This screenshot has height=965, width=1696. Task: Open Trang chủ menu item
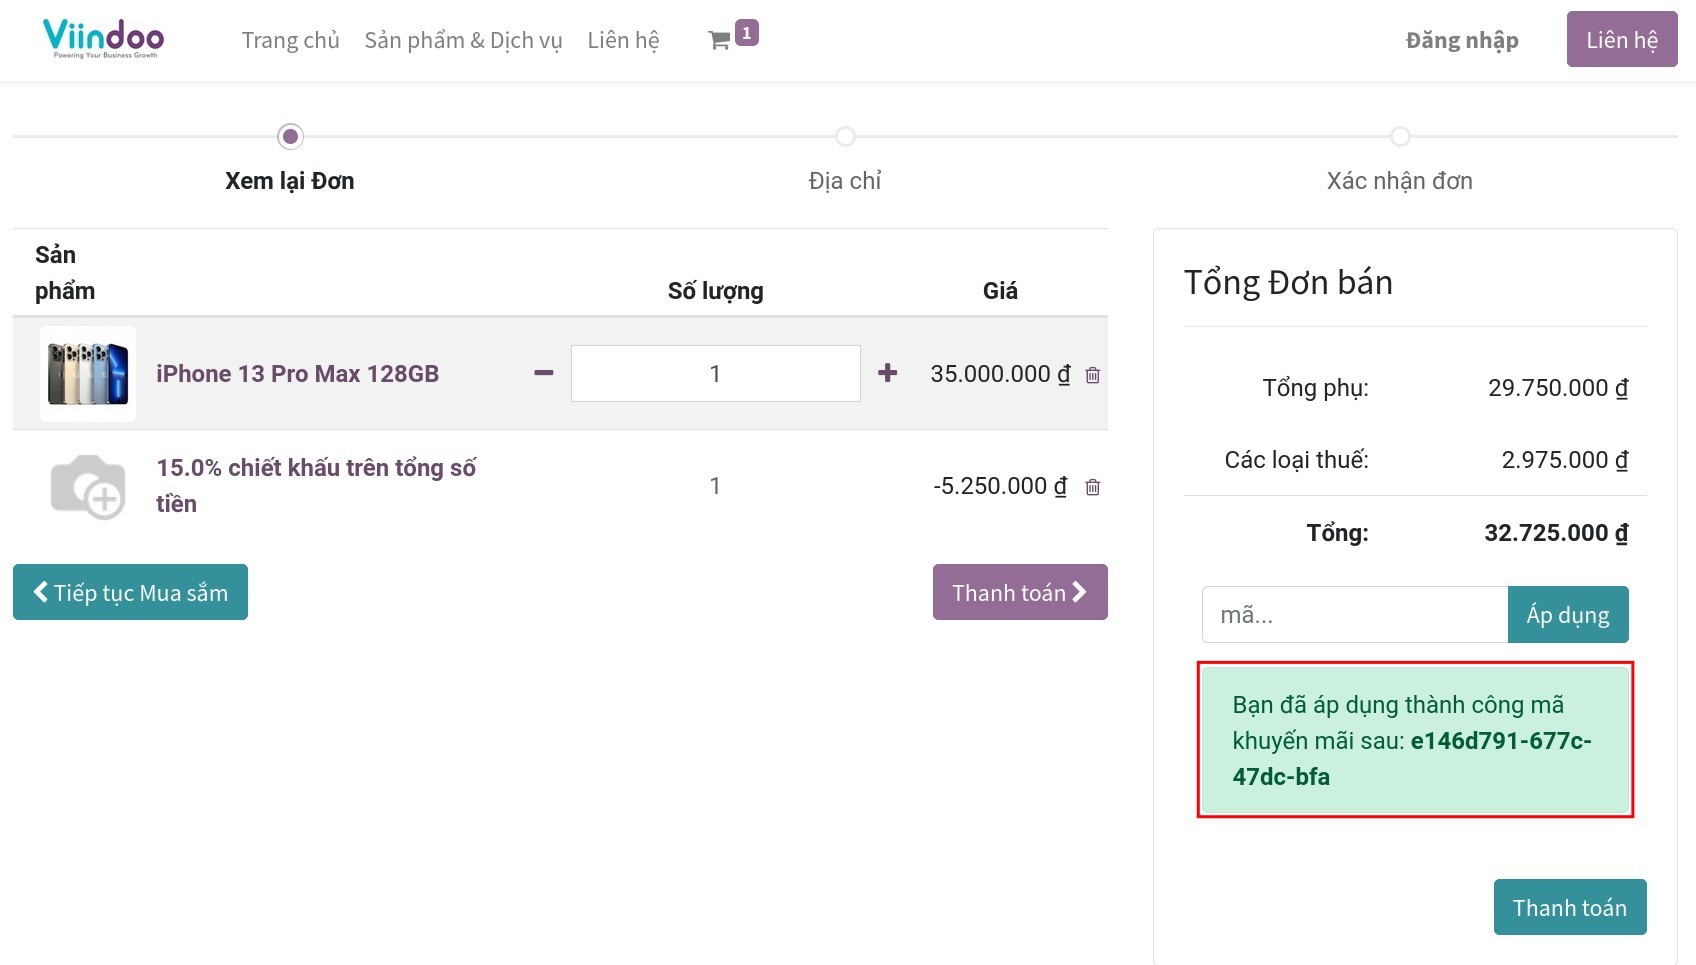click(290, 40)
